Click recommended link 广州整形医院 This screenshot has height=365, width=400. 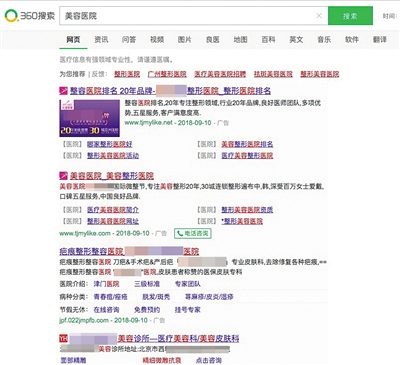(167, 74)
